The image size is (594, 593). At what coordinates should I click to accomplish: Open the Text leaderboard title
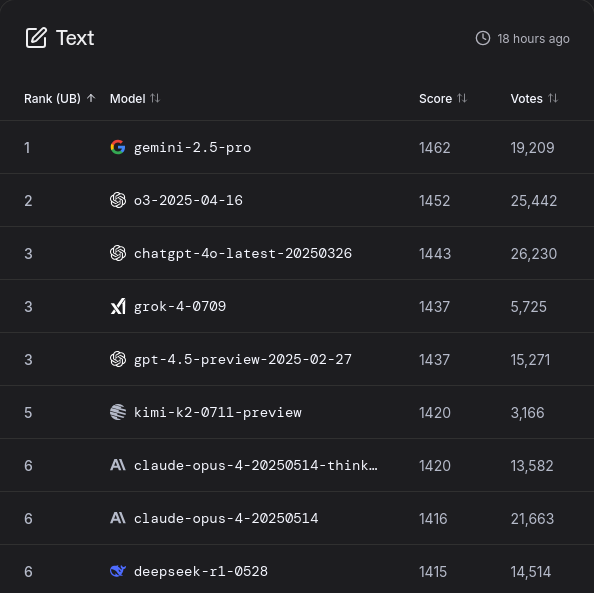[x=75, y=38]
